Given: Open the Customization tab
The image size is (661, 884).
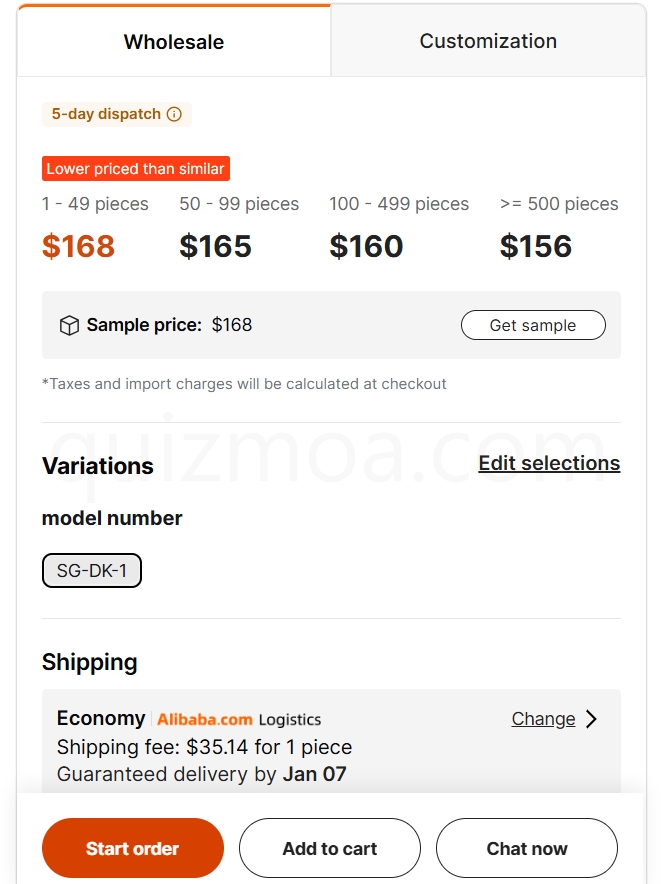Looking at the screenshot, I should click(x=488, y=41).
